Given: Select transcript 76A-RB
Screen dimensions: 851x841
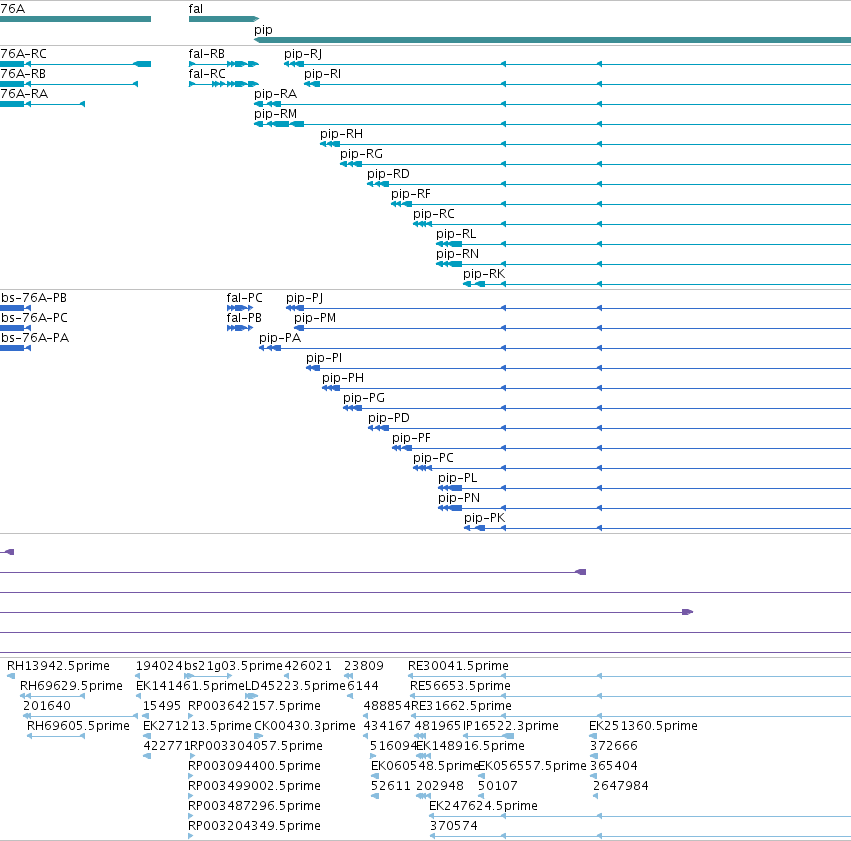Looking at the screenshot, I should pyautogui.click(x=23, y=74).
